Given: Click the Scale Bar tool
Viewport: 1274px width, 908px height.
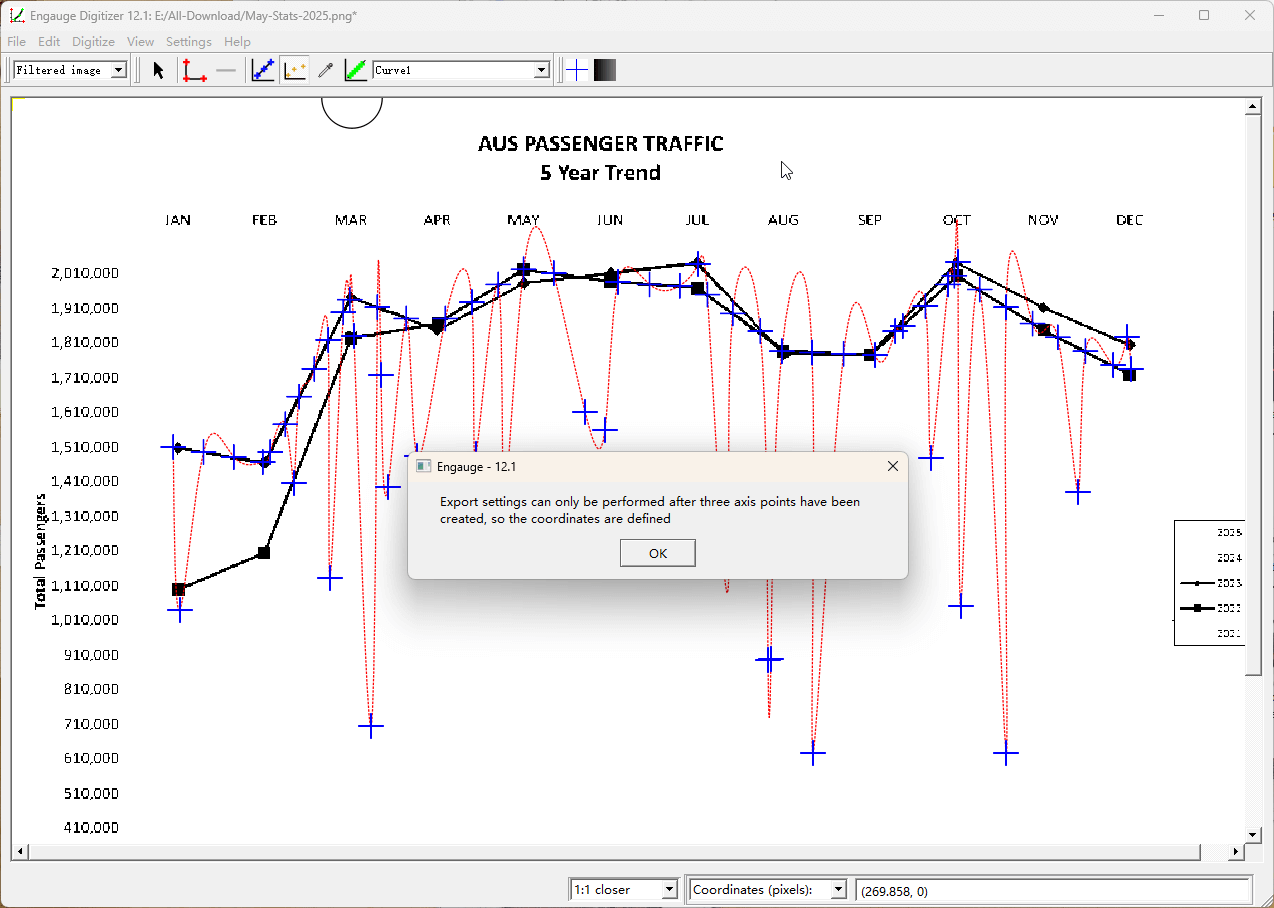Looking at the screenshot, I should coord(225,70).
